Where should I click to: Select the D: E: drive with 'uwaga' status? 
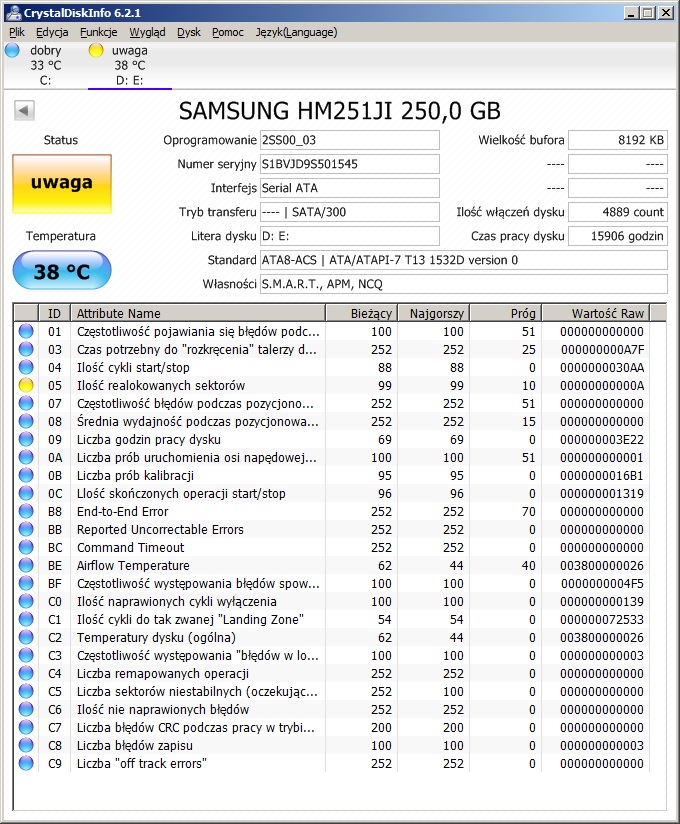click(x=129, y=65)
